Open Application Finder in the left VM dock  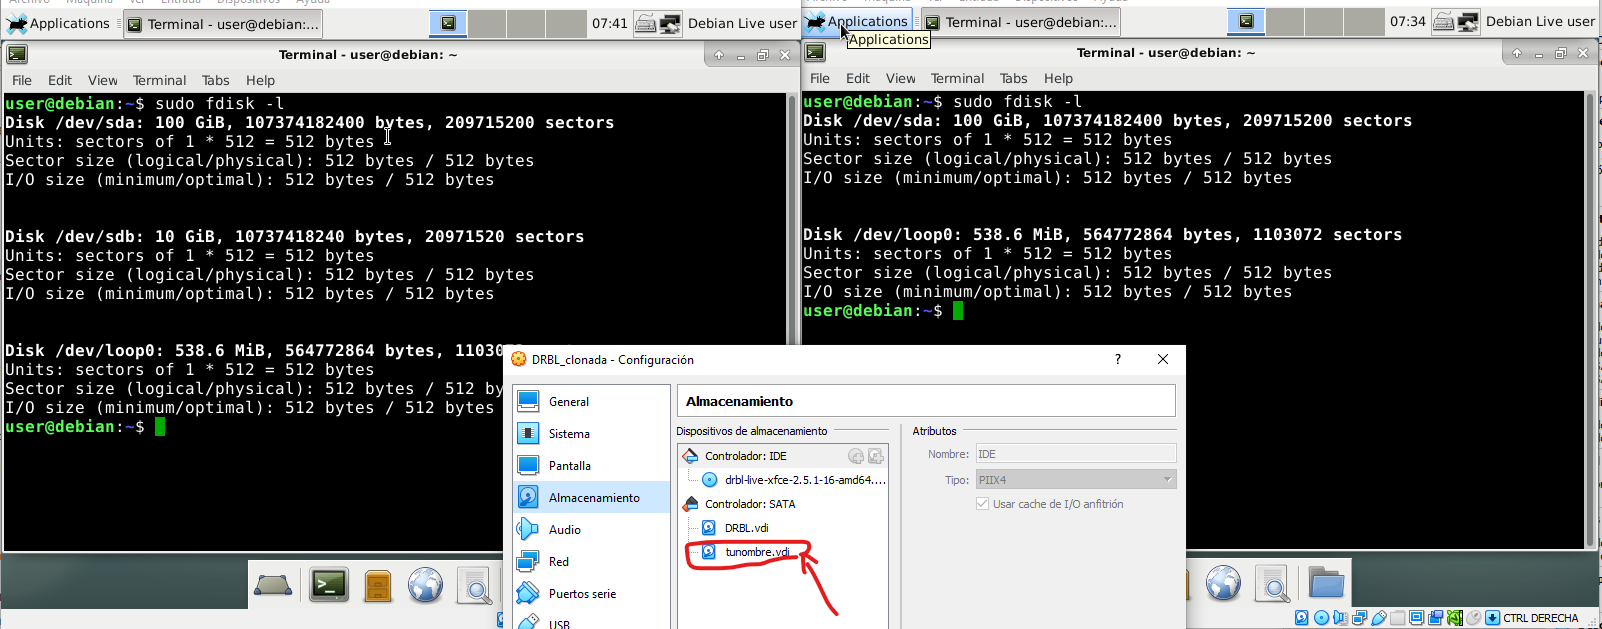coord(475,586)
